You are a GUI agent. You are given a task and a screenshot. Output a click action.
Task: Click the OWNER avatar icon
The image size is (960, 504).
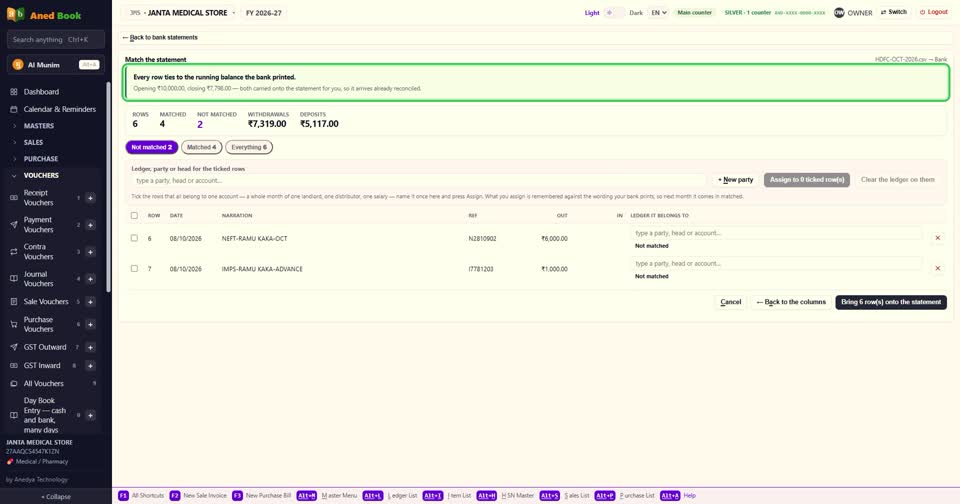(839, 12)
